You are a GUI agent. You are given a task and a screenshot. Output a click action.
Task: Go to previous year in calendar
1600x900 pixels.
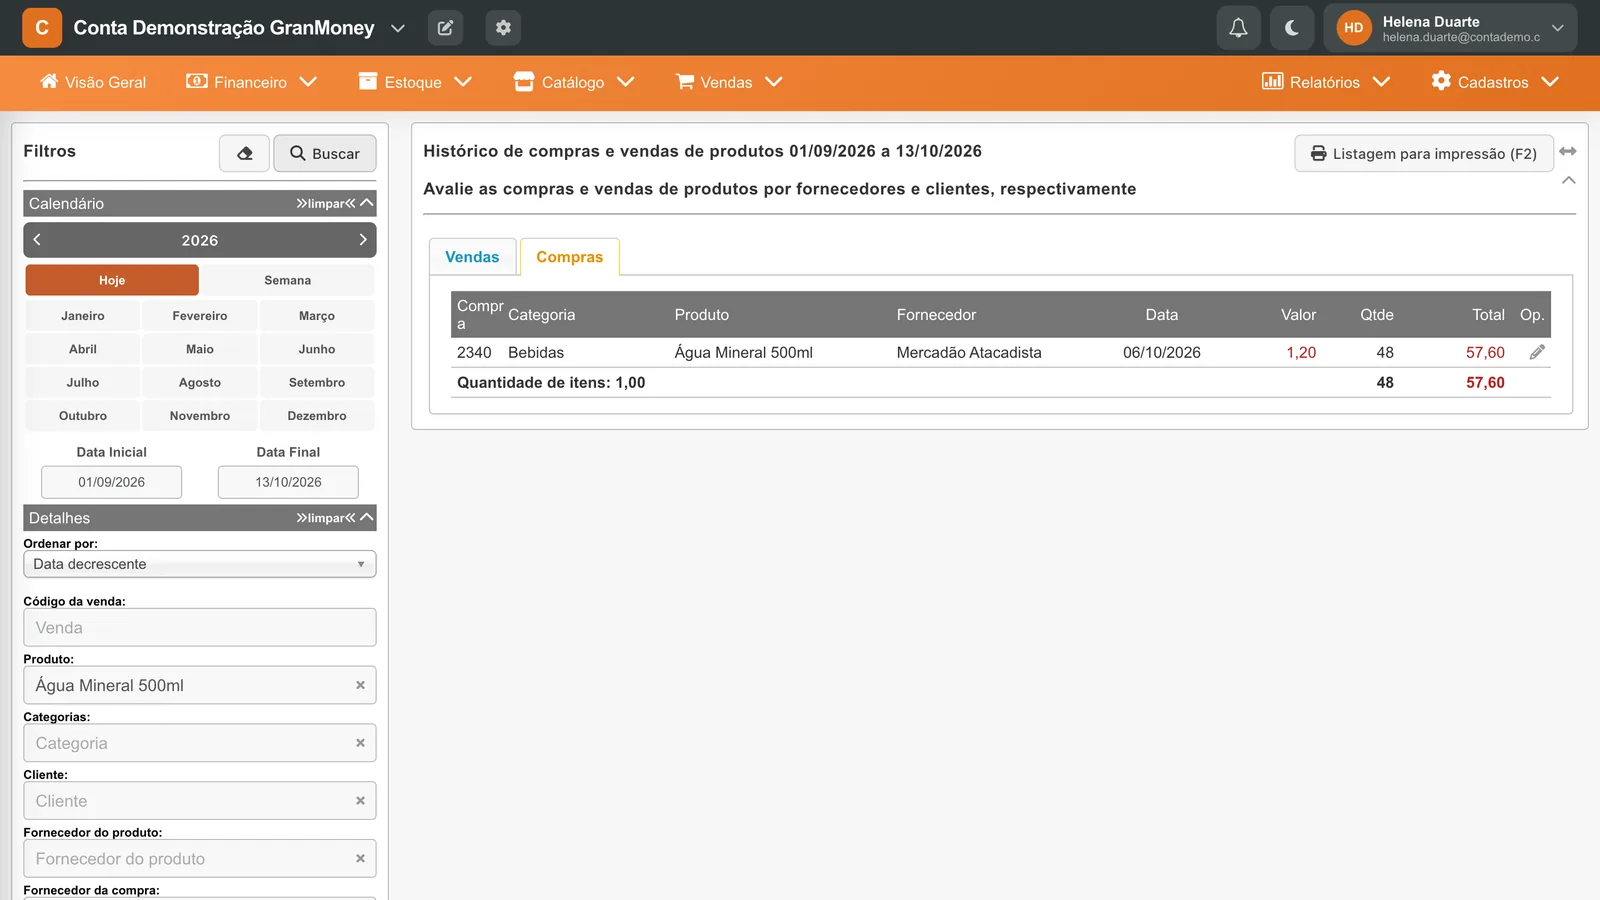37,240
